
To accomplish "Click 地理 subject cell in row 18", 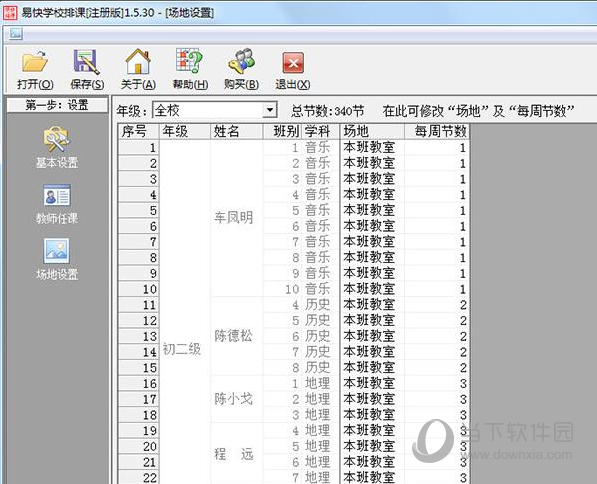I will coord(321,415).
